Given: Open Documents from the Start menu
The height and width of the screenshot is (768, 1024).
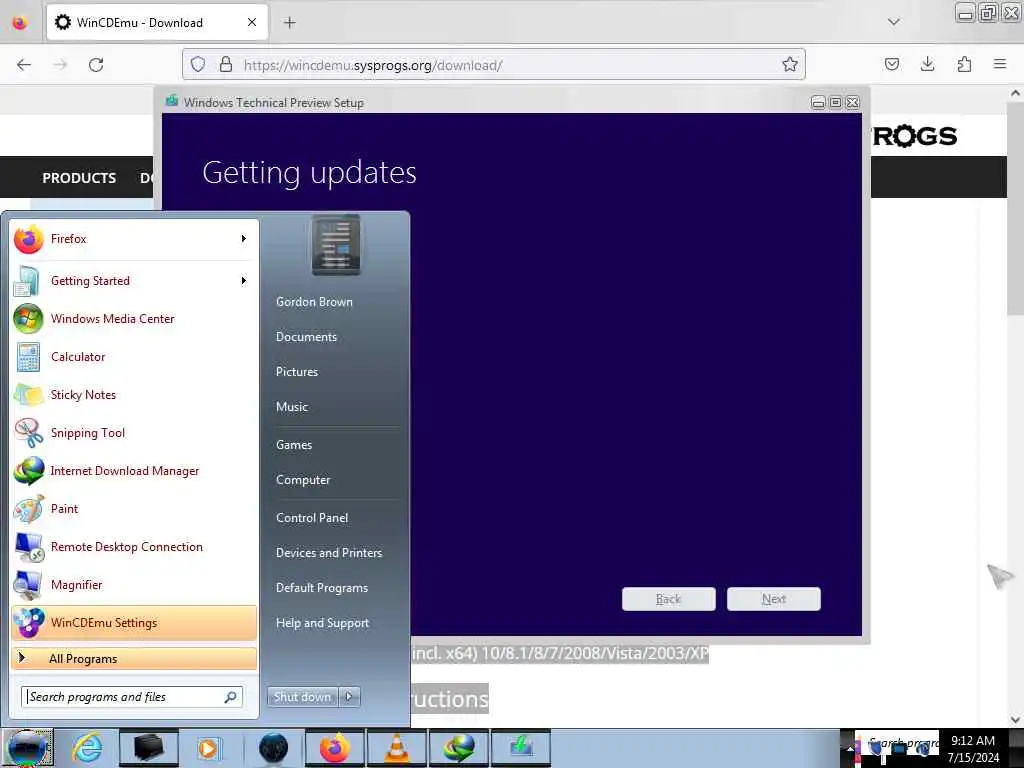Looking at the screenshot, I should [306, 337].
